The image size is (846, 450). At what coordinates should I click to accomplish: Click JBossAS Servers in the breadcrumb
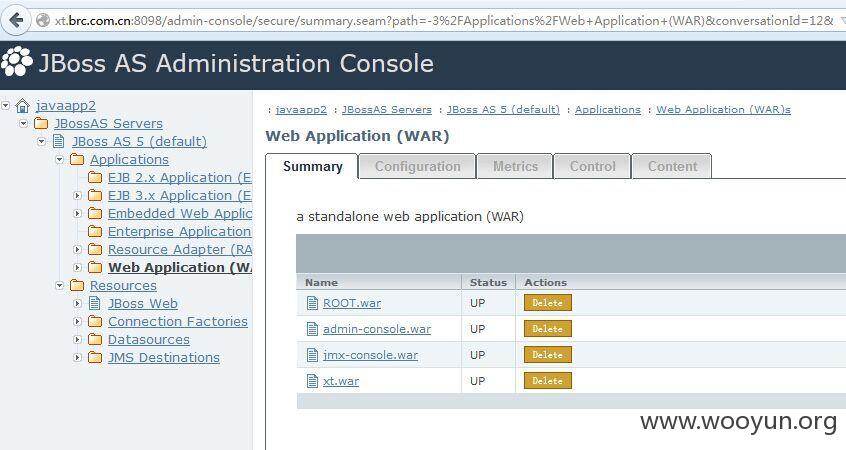point(387,110)
